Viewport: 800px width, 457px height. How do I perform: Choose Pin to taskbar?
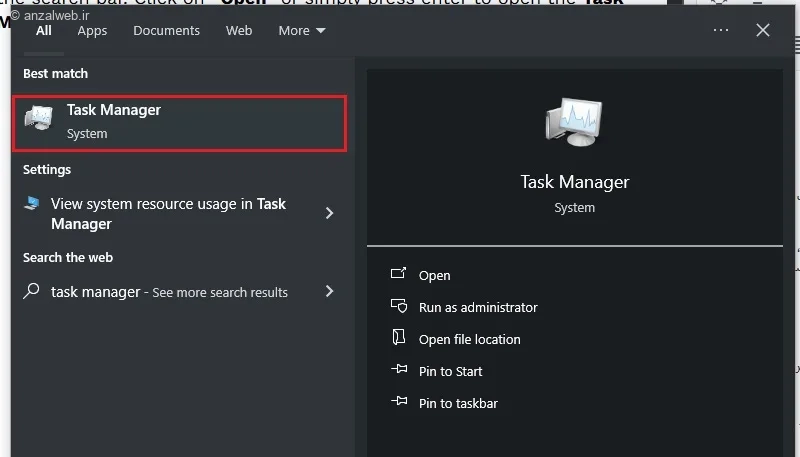coord(458,403)
